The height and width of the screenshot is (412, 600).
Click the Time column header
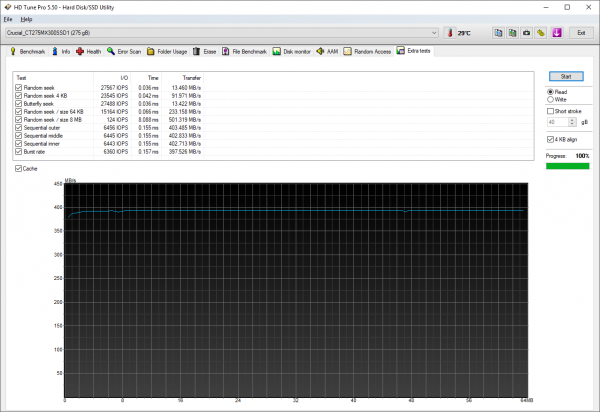tap(146, 78)
